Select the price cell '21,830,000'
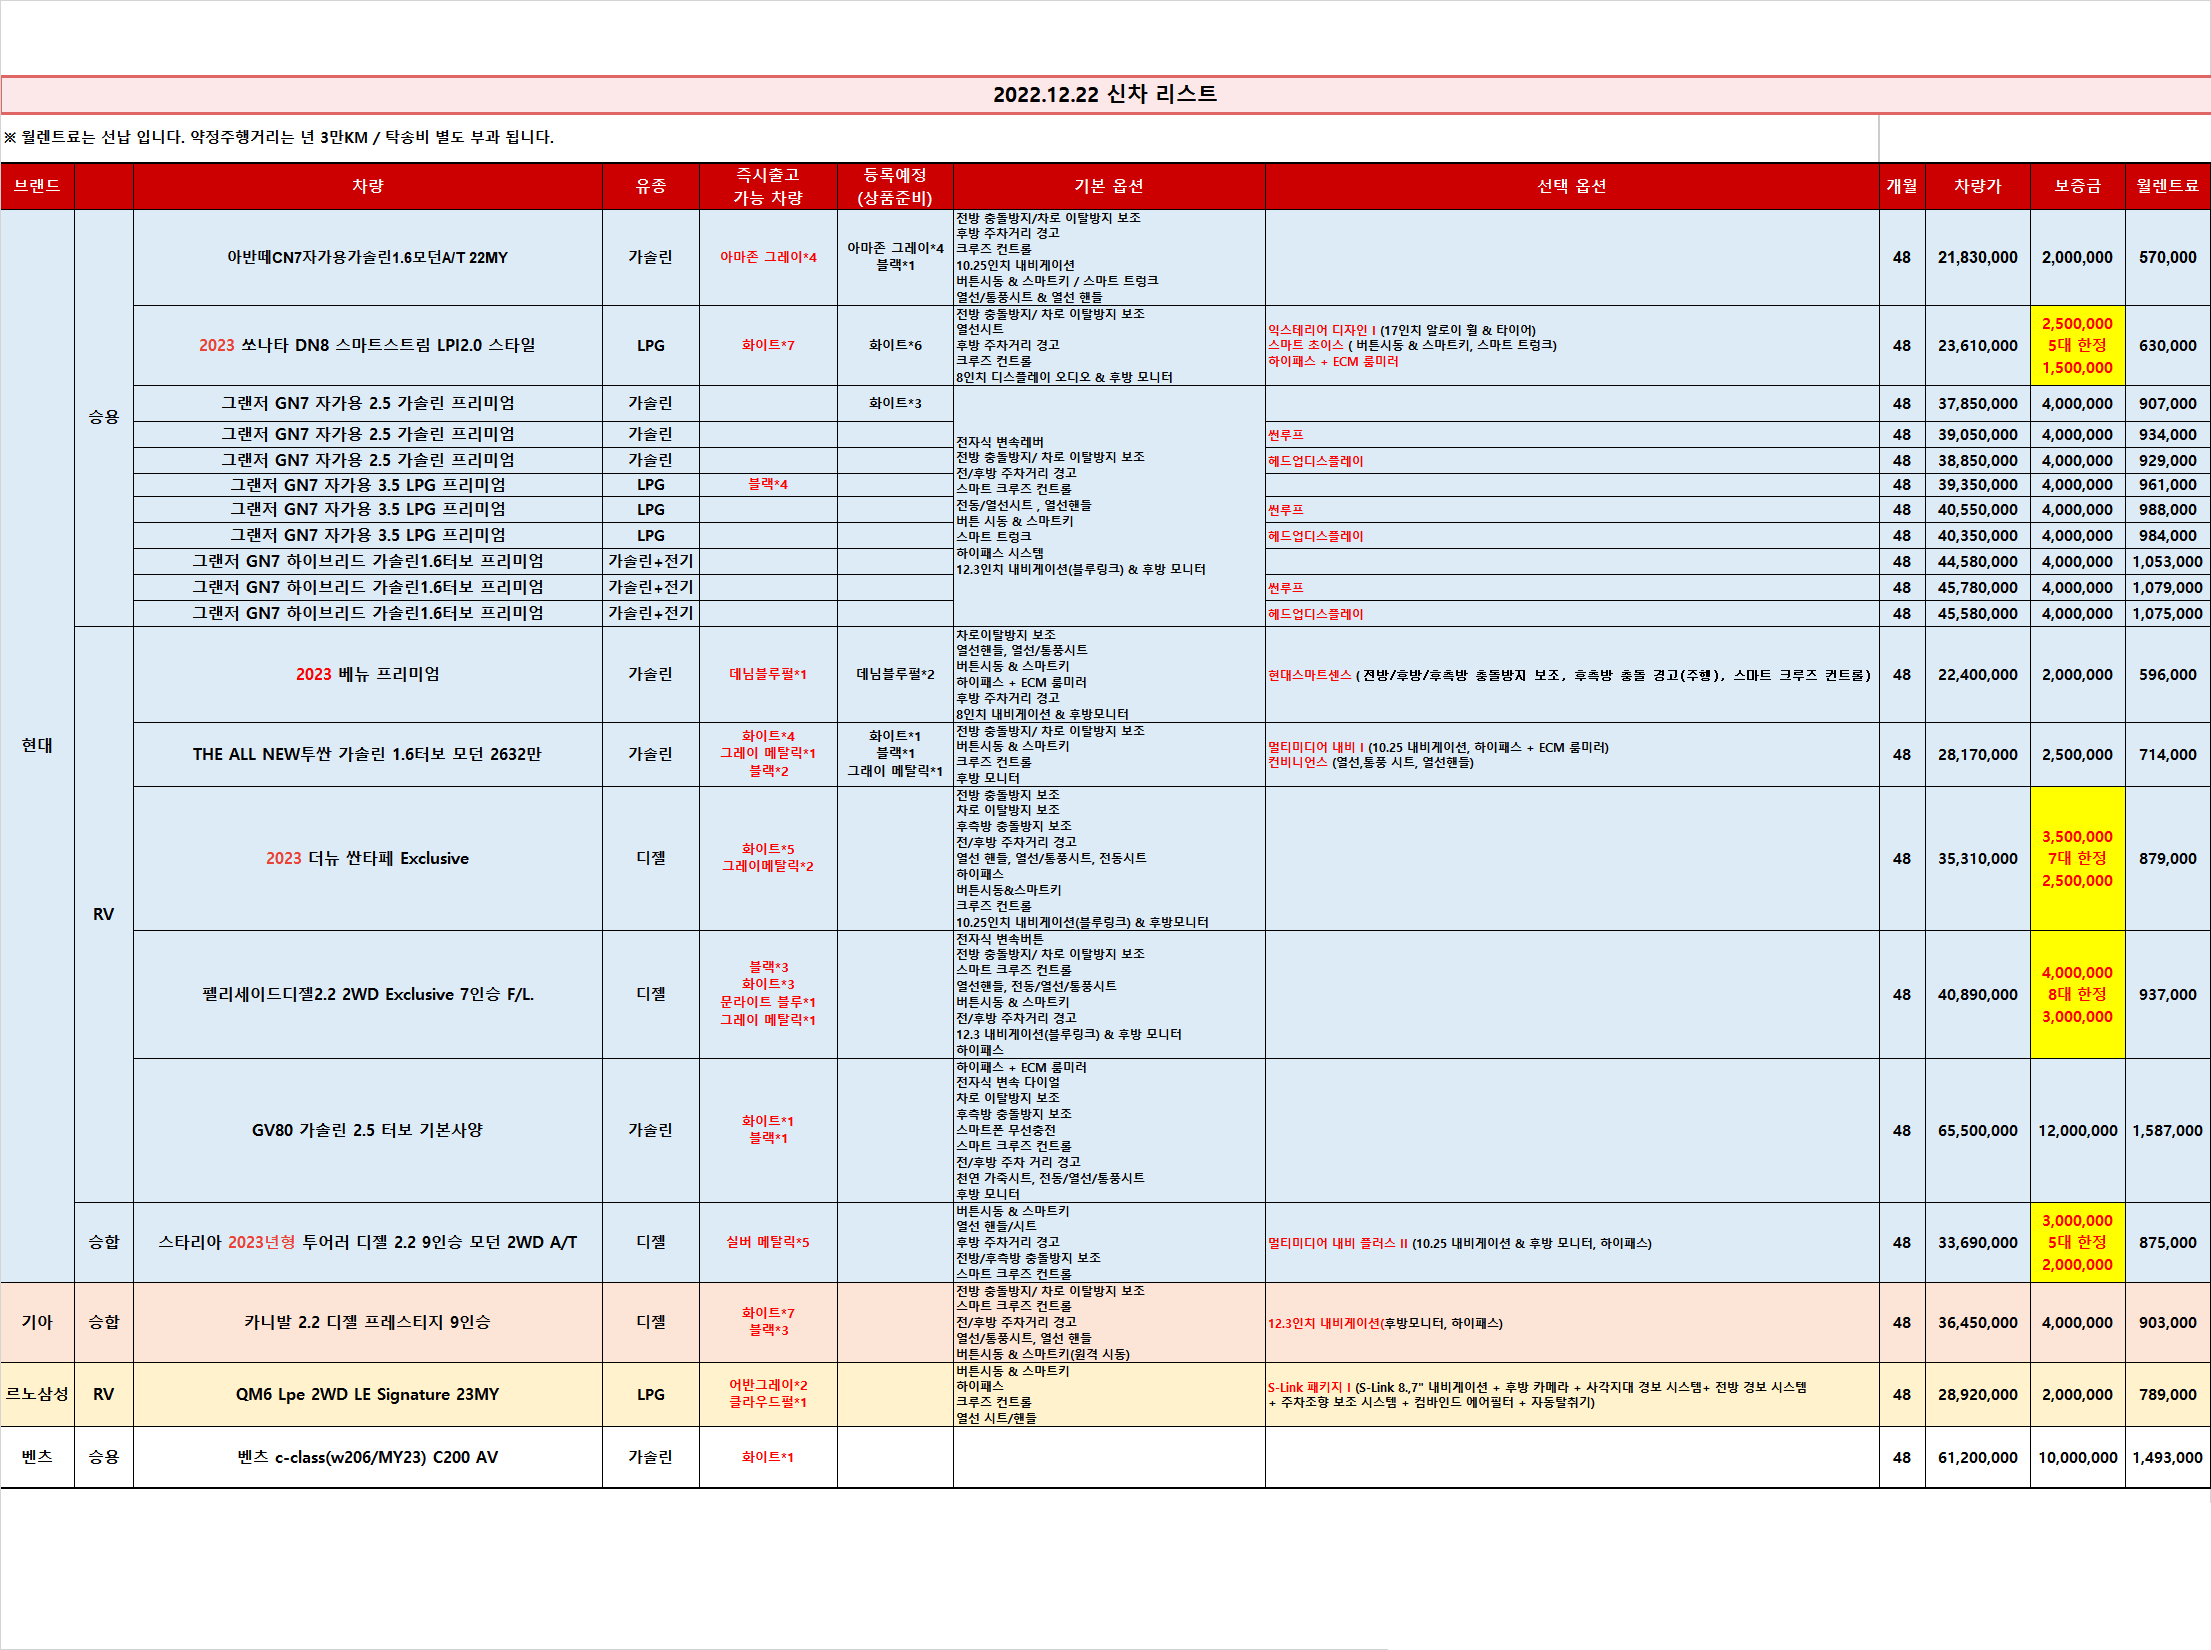 tap(1977, 257)
